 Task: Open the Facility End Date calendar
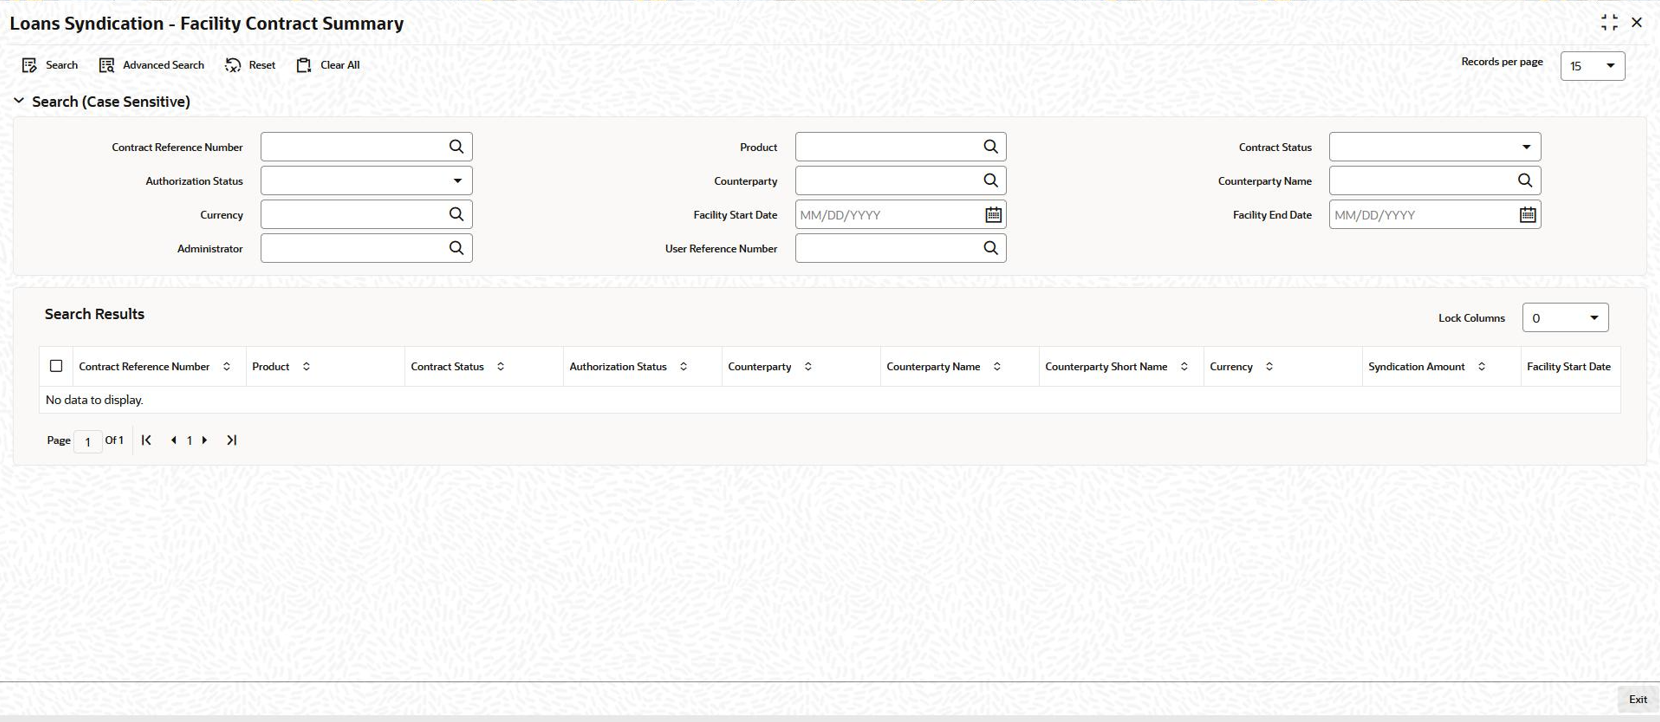(x=1528, y=215)
